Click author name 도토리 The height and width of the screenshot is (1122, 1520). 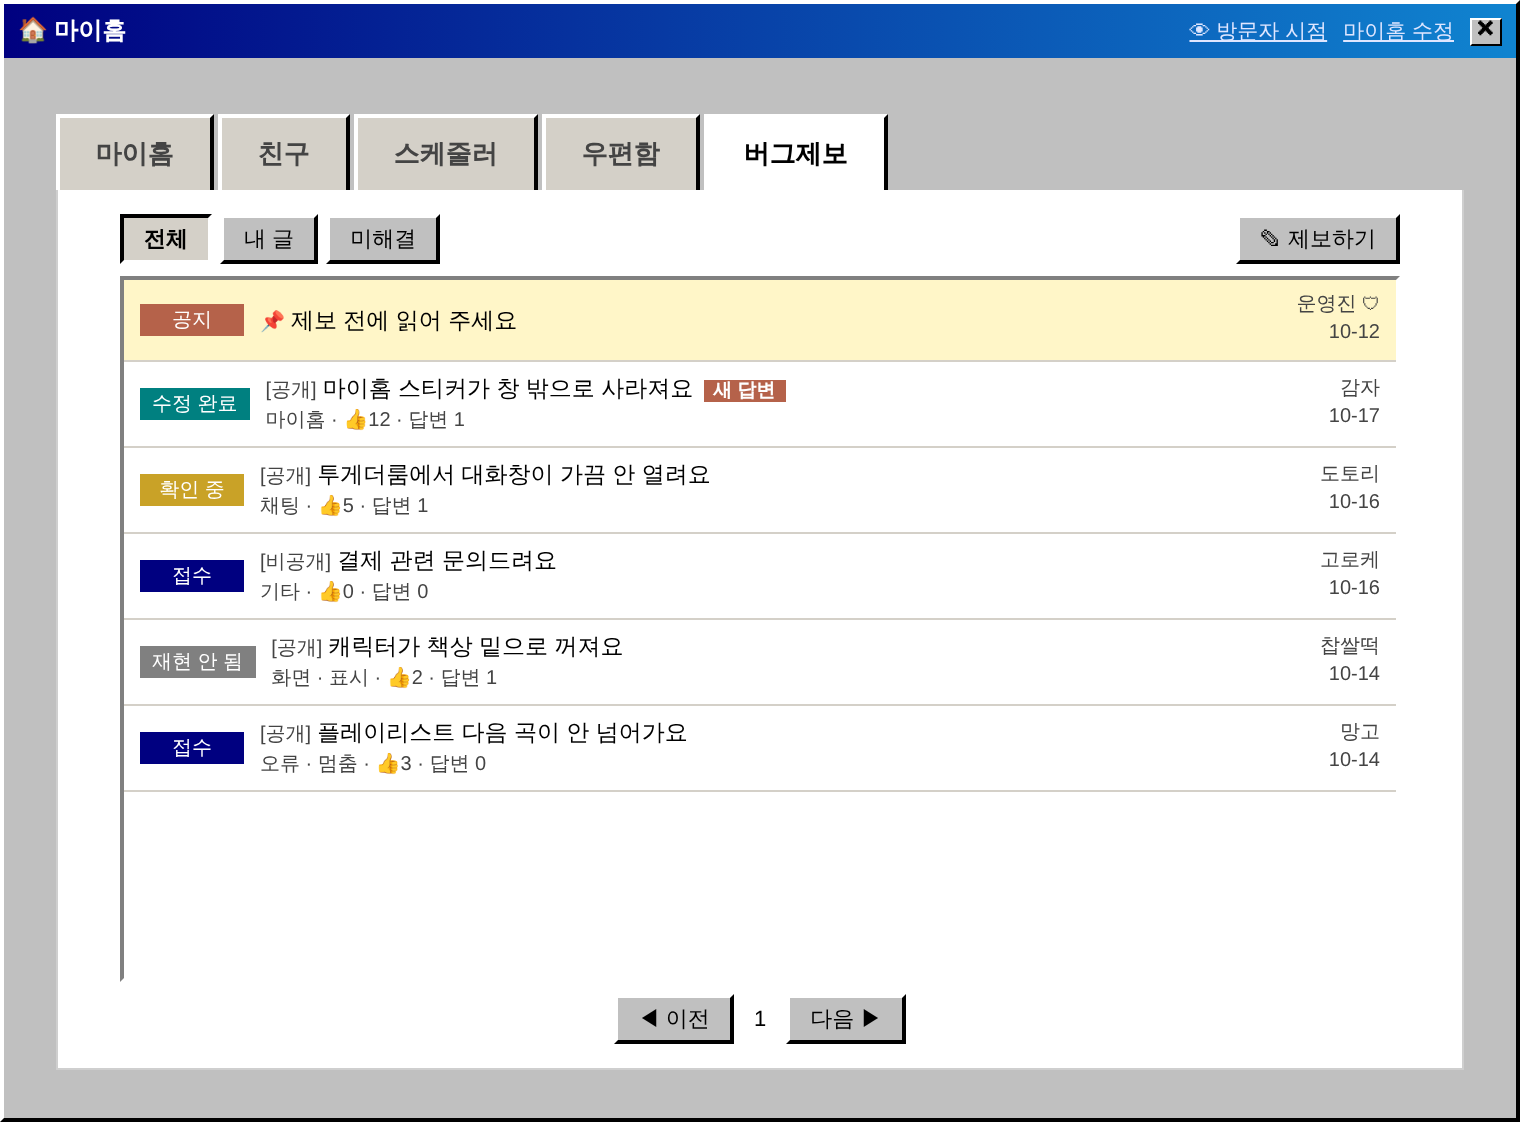[x=1350, y=474]
